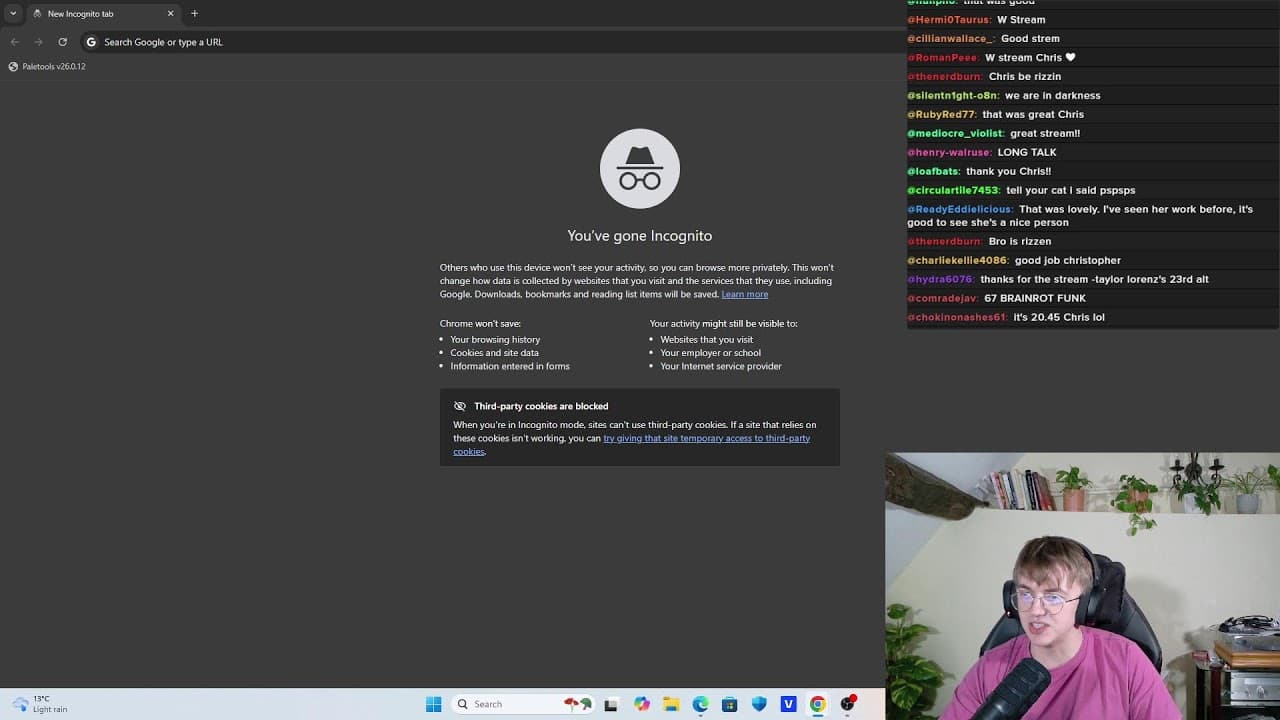Click chat username @loafbats
Viewport: 1280px width, 720px height.
(x=934, y=172)
